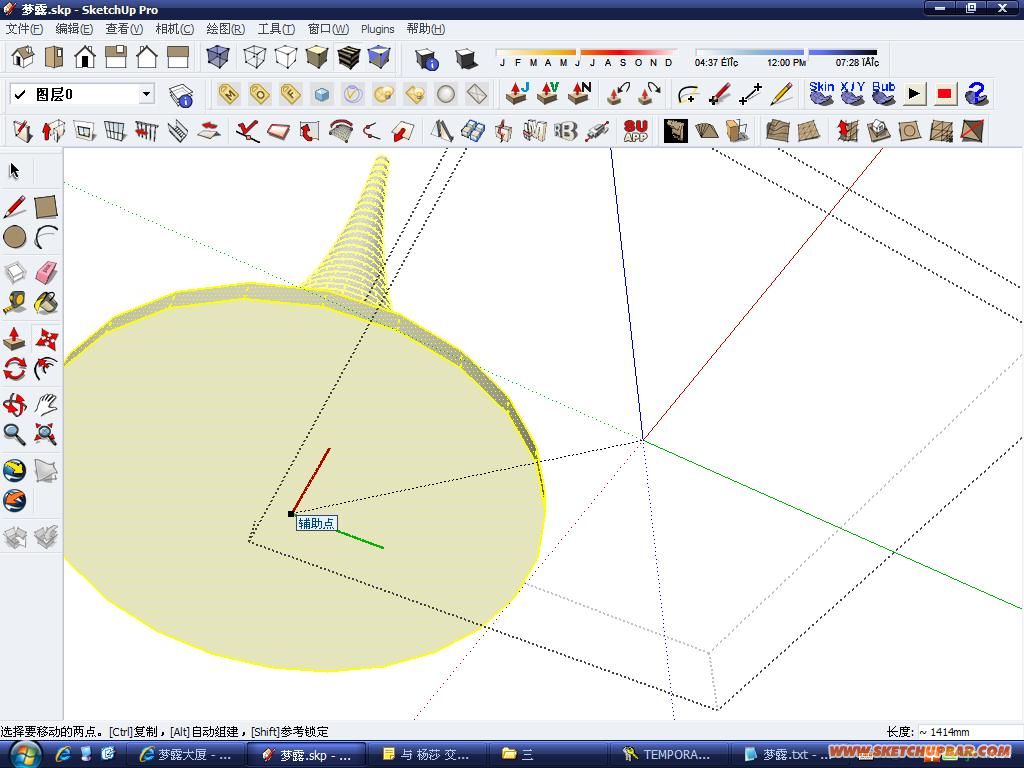Open the Windows Start button
1024x768 pixels.
[23, 754]
